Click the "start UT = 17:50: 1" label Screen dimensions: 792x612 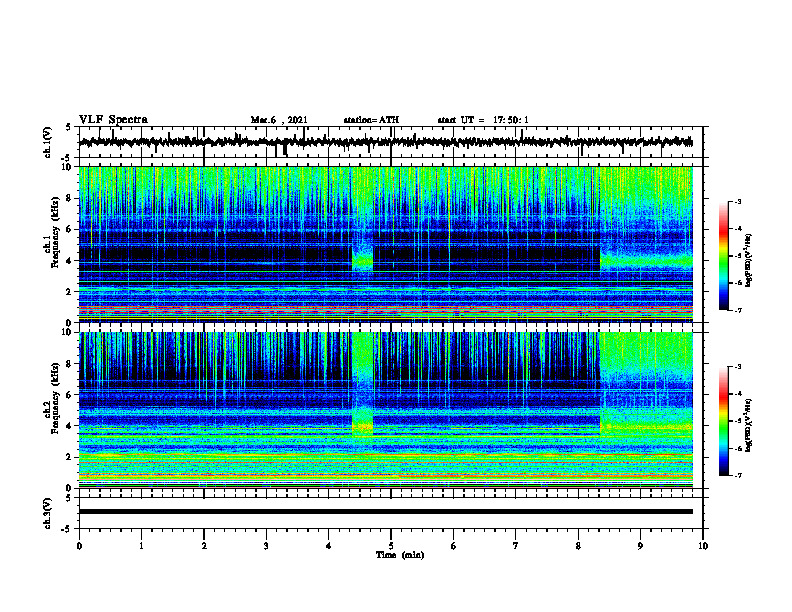point(483,120)
